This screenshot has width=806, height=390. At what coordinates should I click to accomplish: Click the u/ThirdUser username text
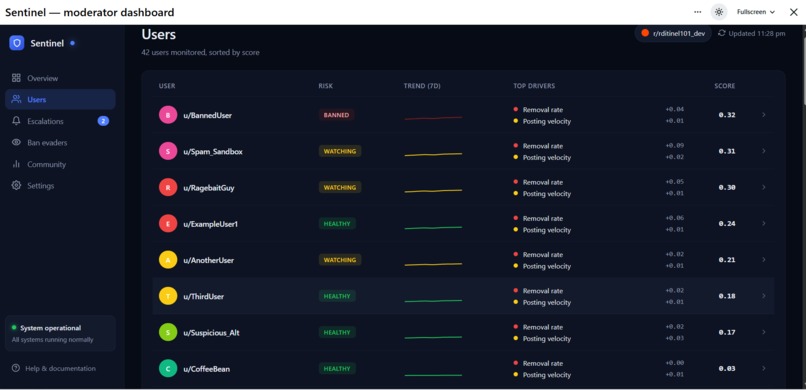[x=204, y=296]
